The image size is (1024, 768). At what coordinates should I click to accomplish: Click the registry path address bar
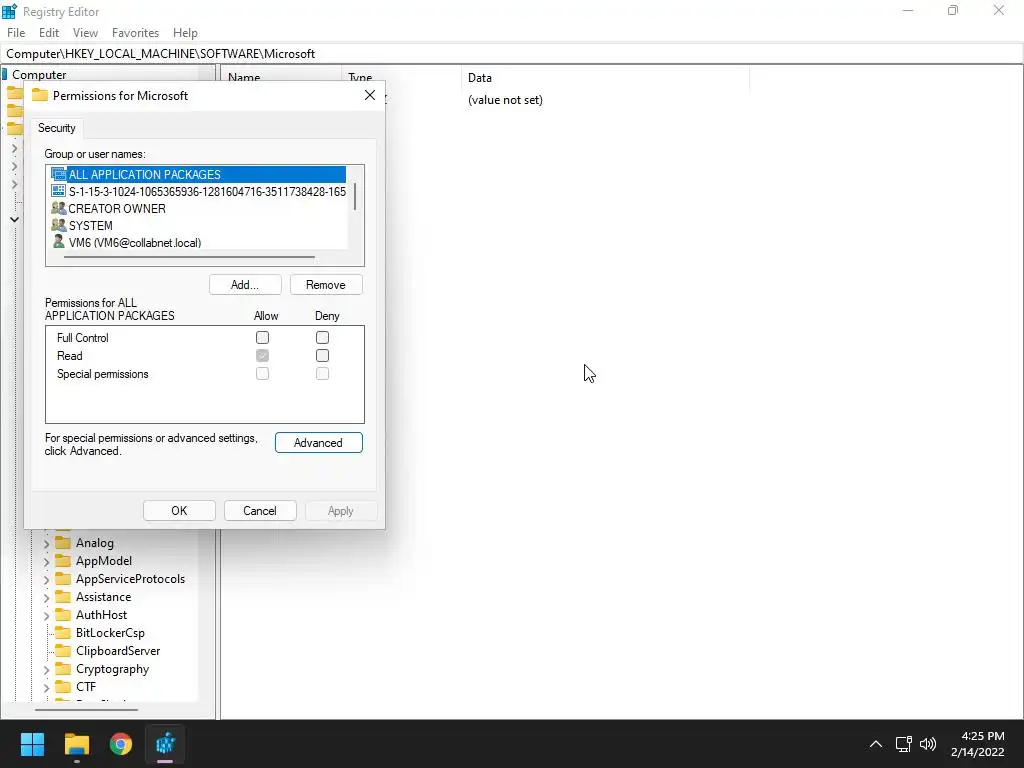click(x=512, y=54)
